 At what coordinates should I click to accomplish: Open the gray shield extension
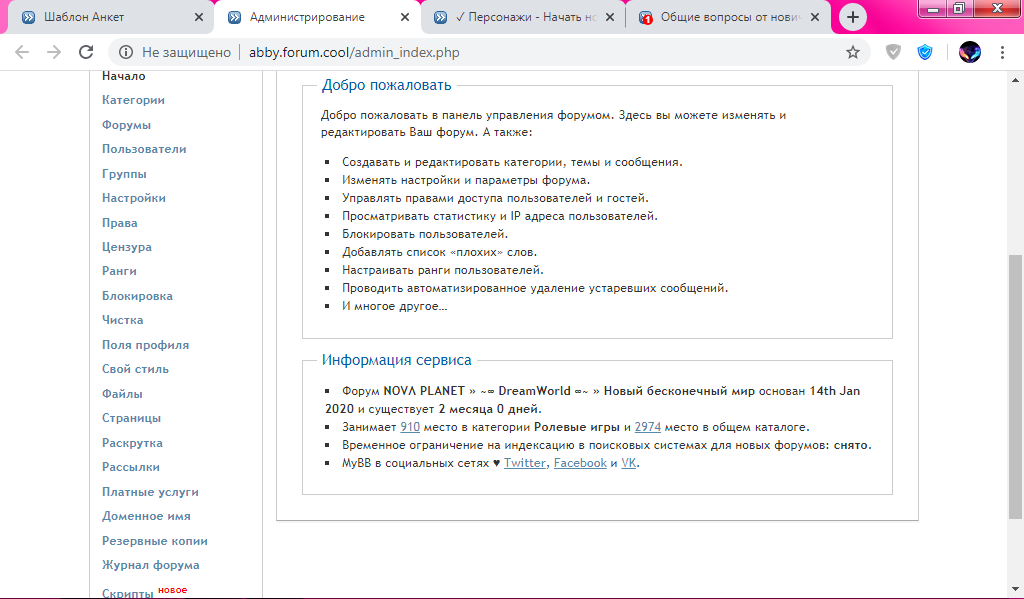(893, 52)
